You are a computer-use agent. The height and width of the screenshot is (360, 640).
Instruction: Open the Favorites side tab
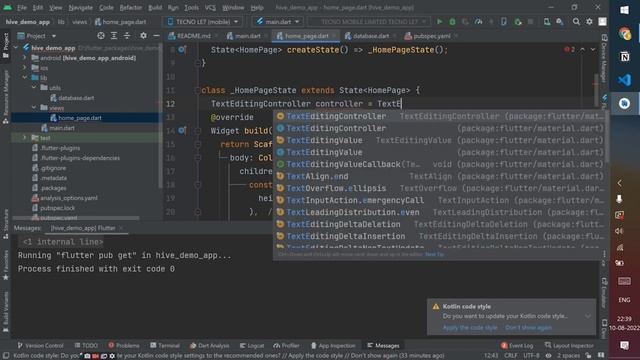[x=6, y=265]
